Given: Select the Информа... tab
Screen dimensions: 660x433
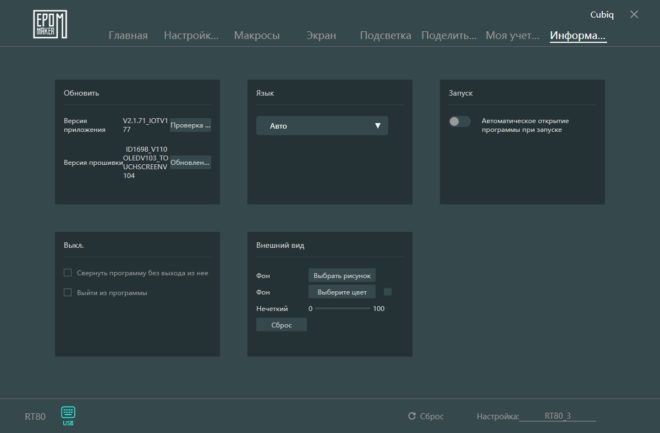Looking at the screenshot, I should tap(578, 35).
